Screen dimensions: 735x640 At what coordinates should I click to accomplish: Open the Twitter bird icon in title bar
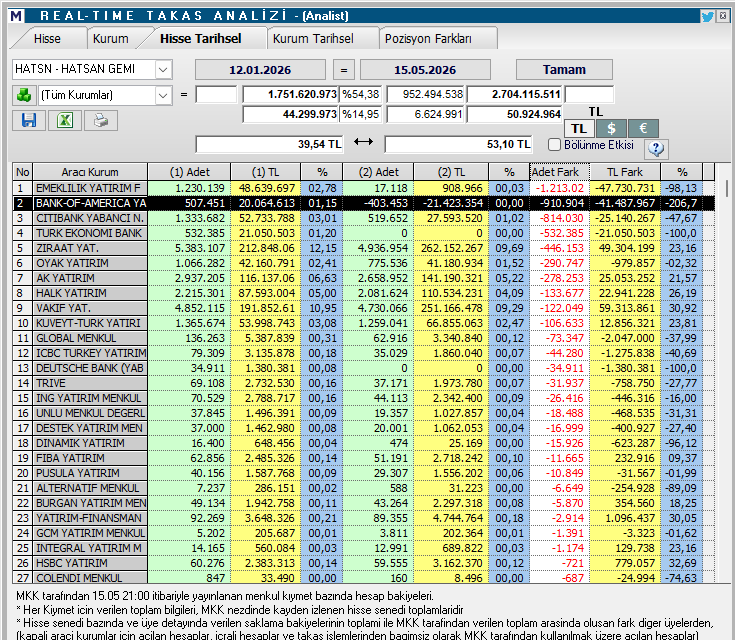tap(707, 16)
